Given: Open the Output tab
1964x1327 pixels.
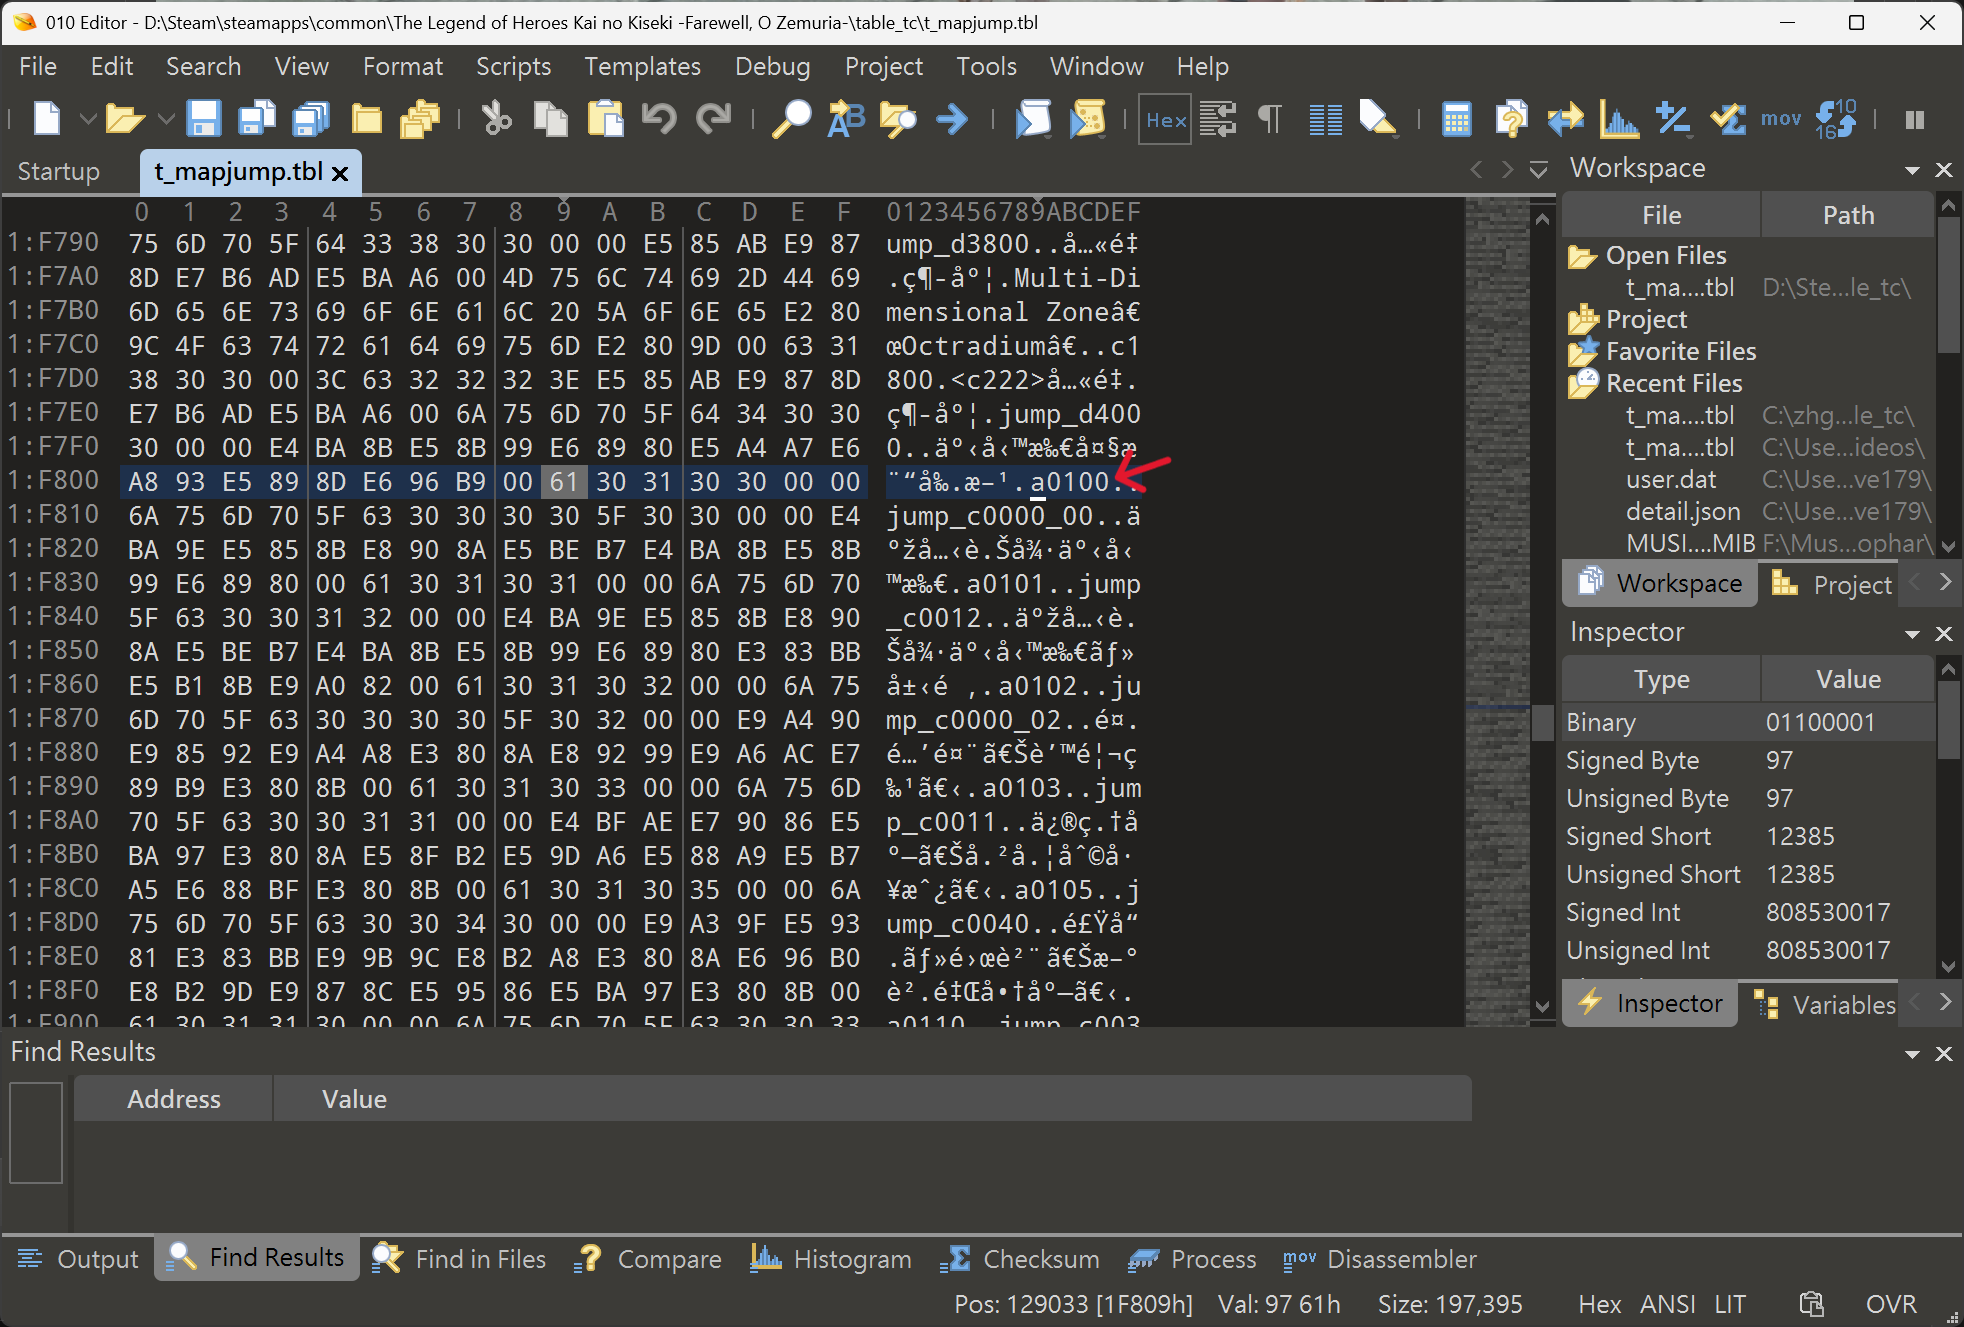Looking at the screenshot, I should (78, 1259).
